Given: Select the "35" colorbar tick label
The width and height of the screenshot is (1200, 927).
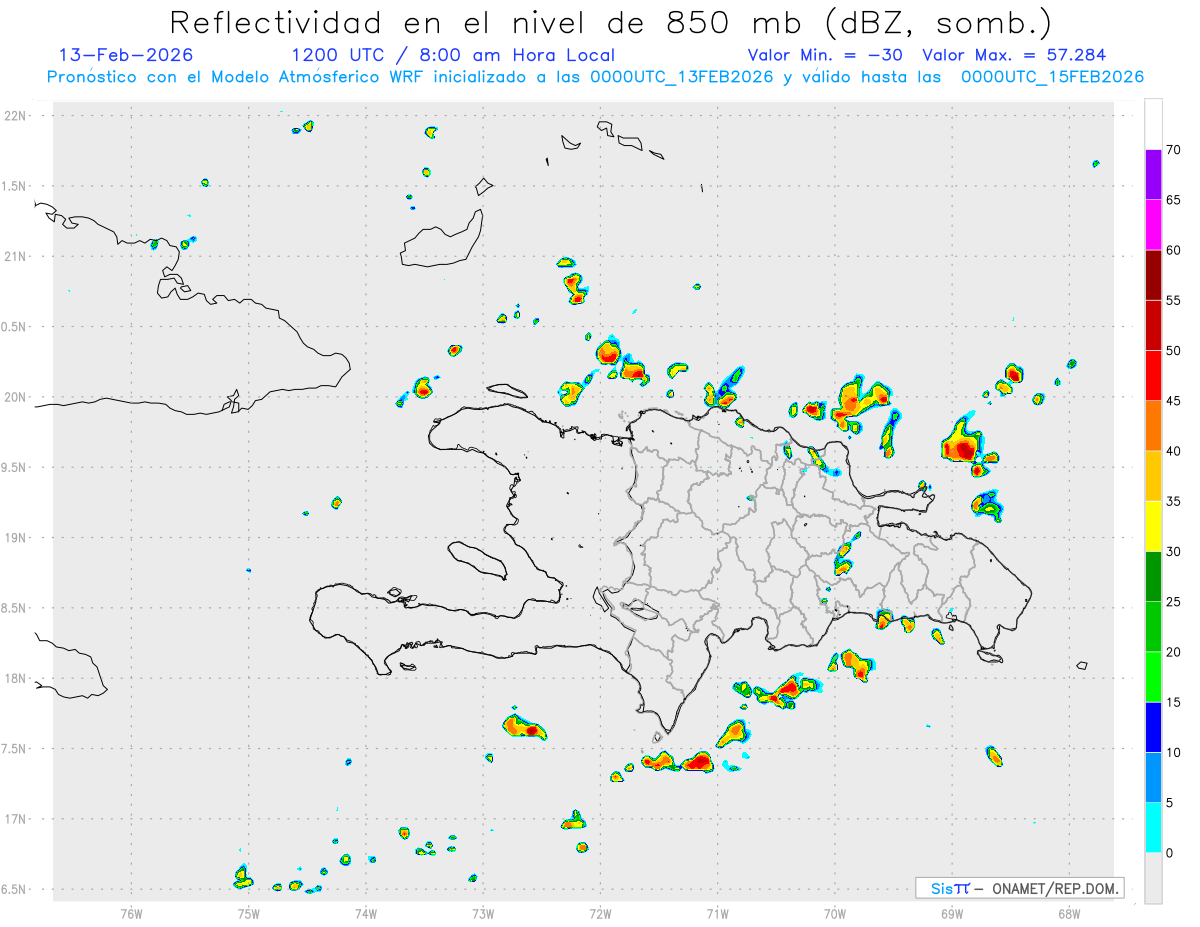Looking at the screenshot, I should point(1174,501).
